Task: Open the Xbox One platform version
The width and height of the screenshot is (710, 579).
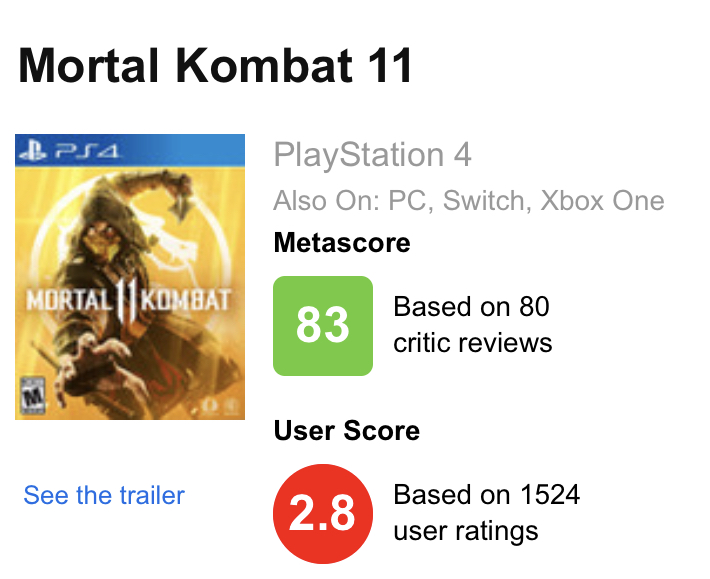Action: click(x=603, y=201)
